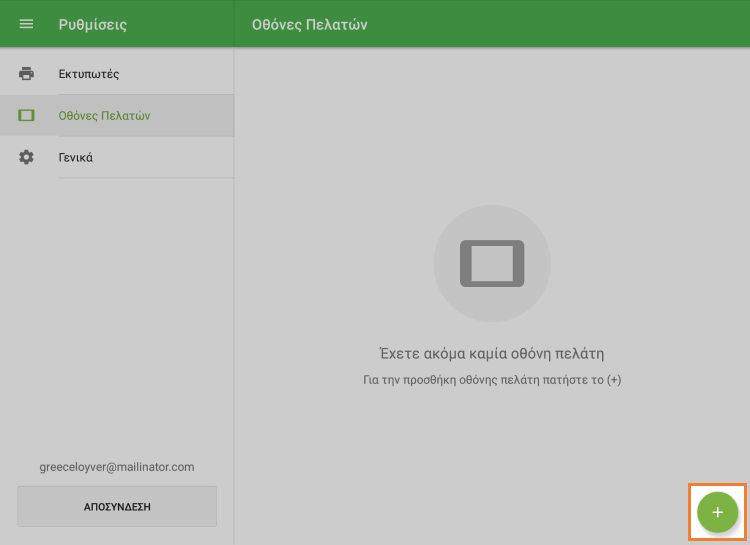The height and width of the screenshot is (545, 750).
Task: Open the Γενικά settings section
Action: [x=76, y=158]
